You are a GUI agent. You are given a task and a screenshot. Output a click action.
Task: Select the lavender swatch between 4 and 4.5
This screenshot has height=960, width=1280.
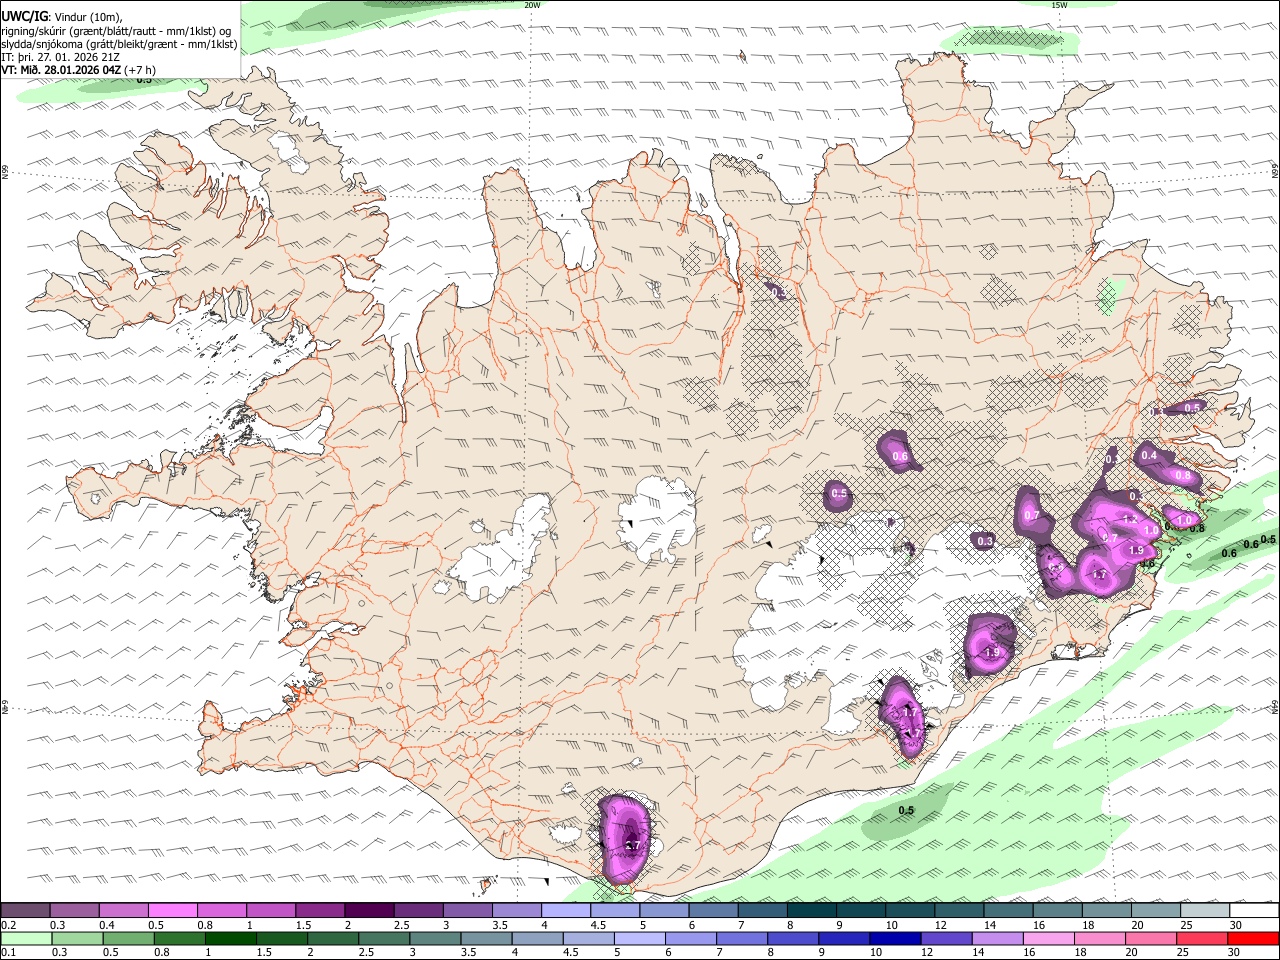click(566, 911)
